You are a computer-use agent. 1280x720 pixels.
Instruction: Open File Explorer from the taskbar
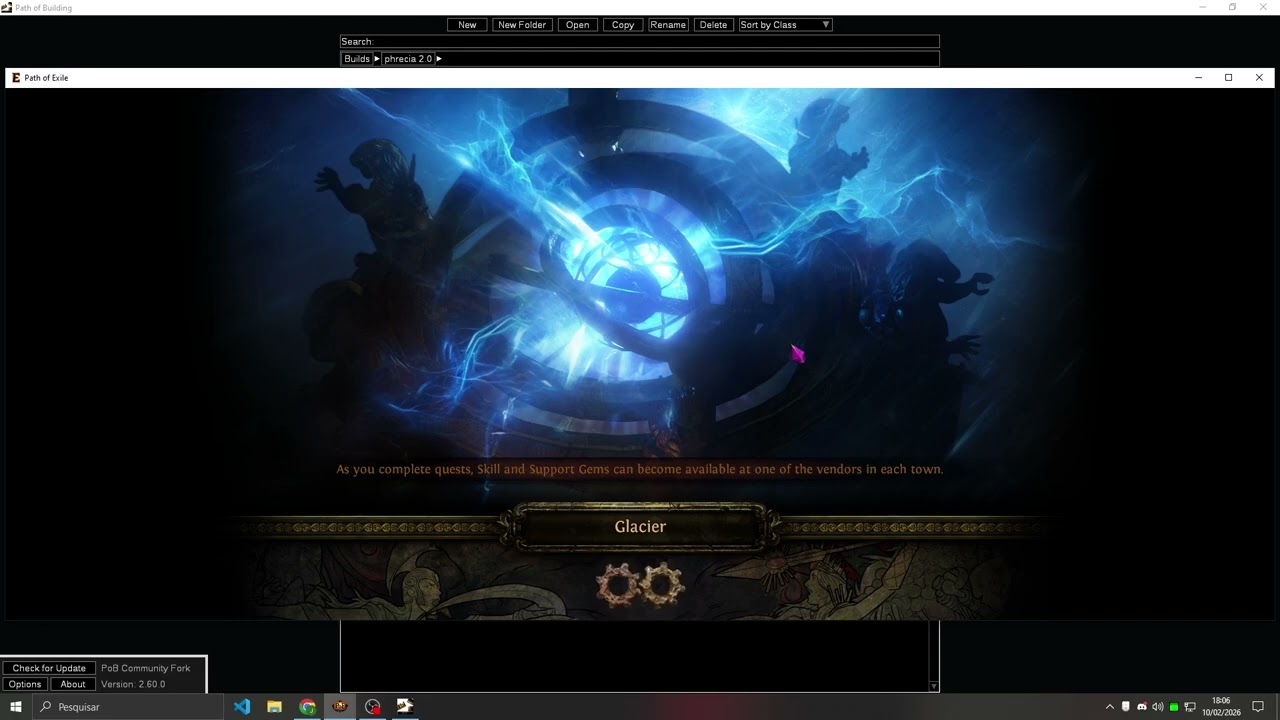coord(274,707)
